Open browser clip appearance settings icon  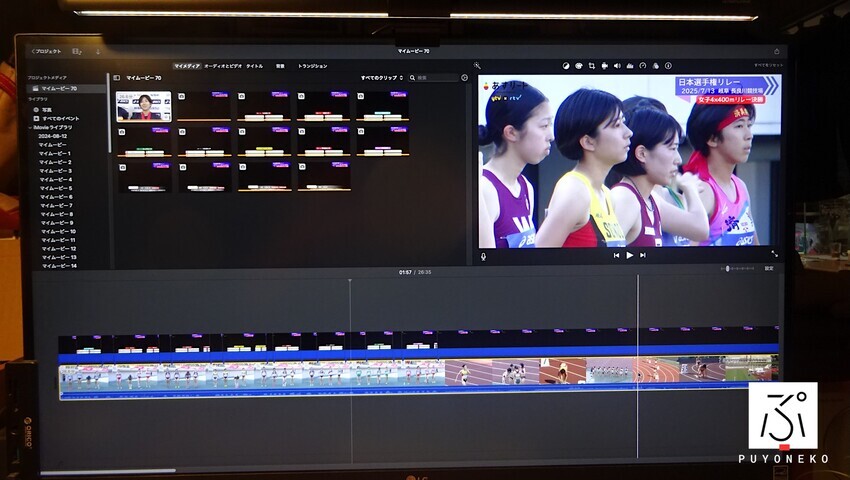[465, 78]
